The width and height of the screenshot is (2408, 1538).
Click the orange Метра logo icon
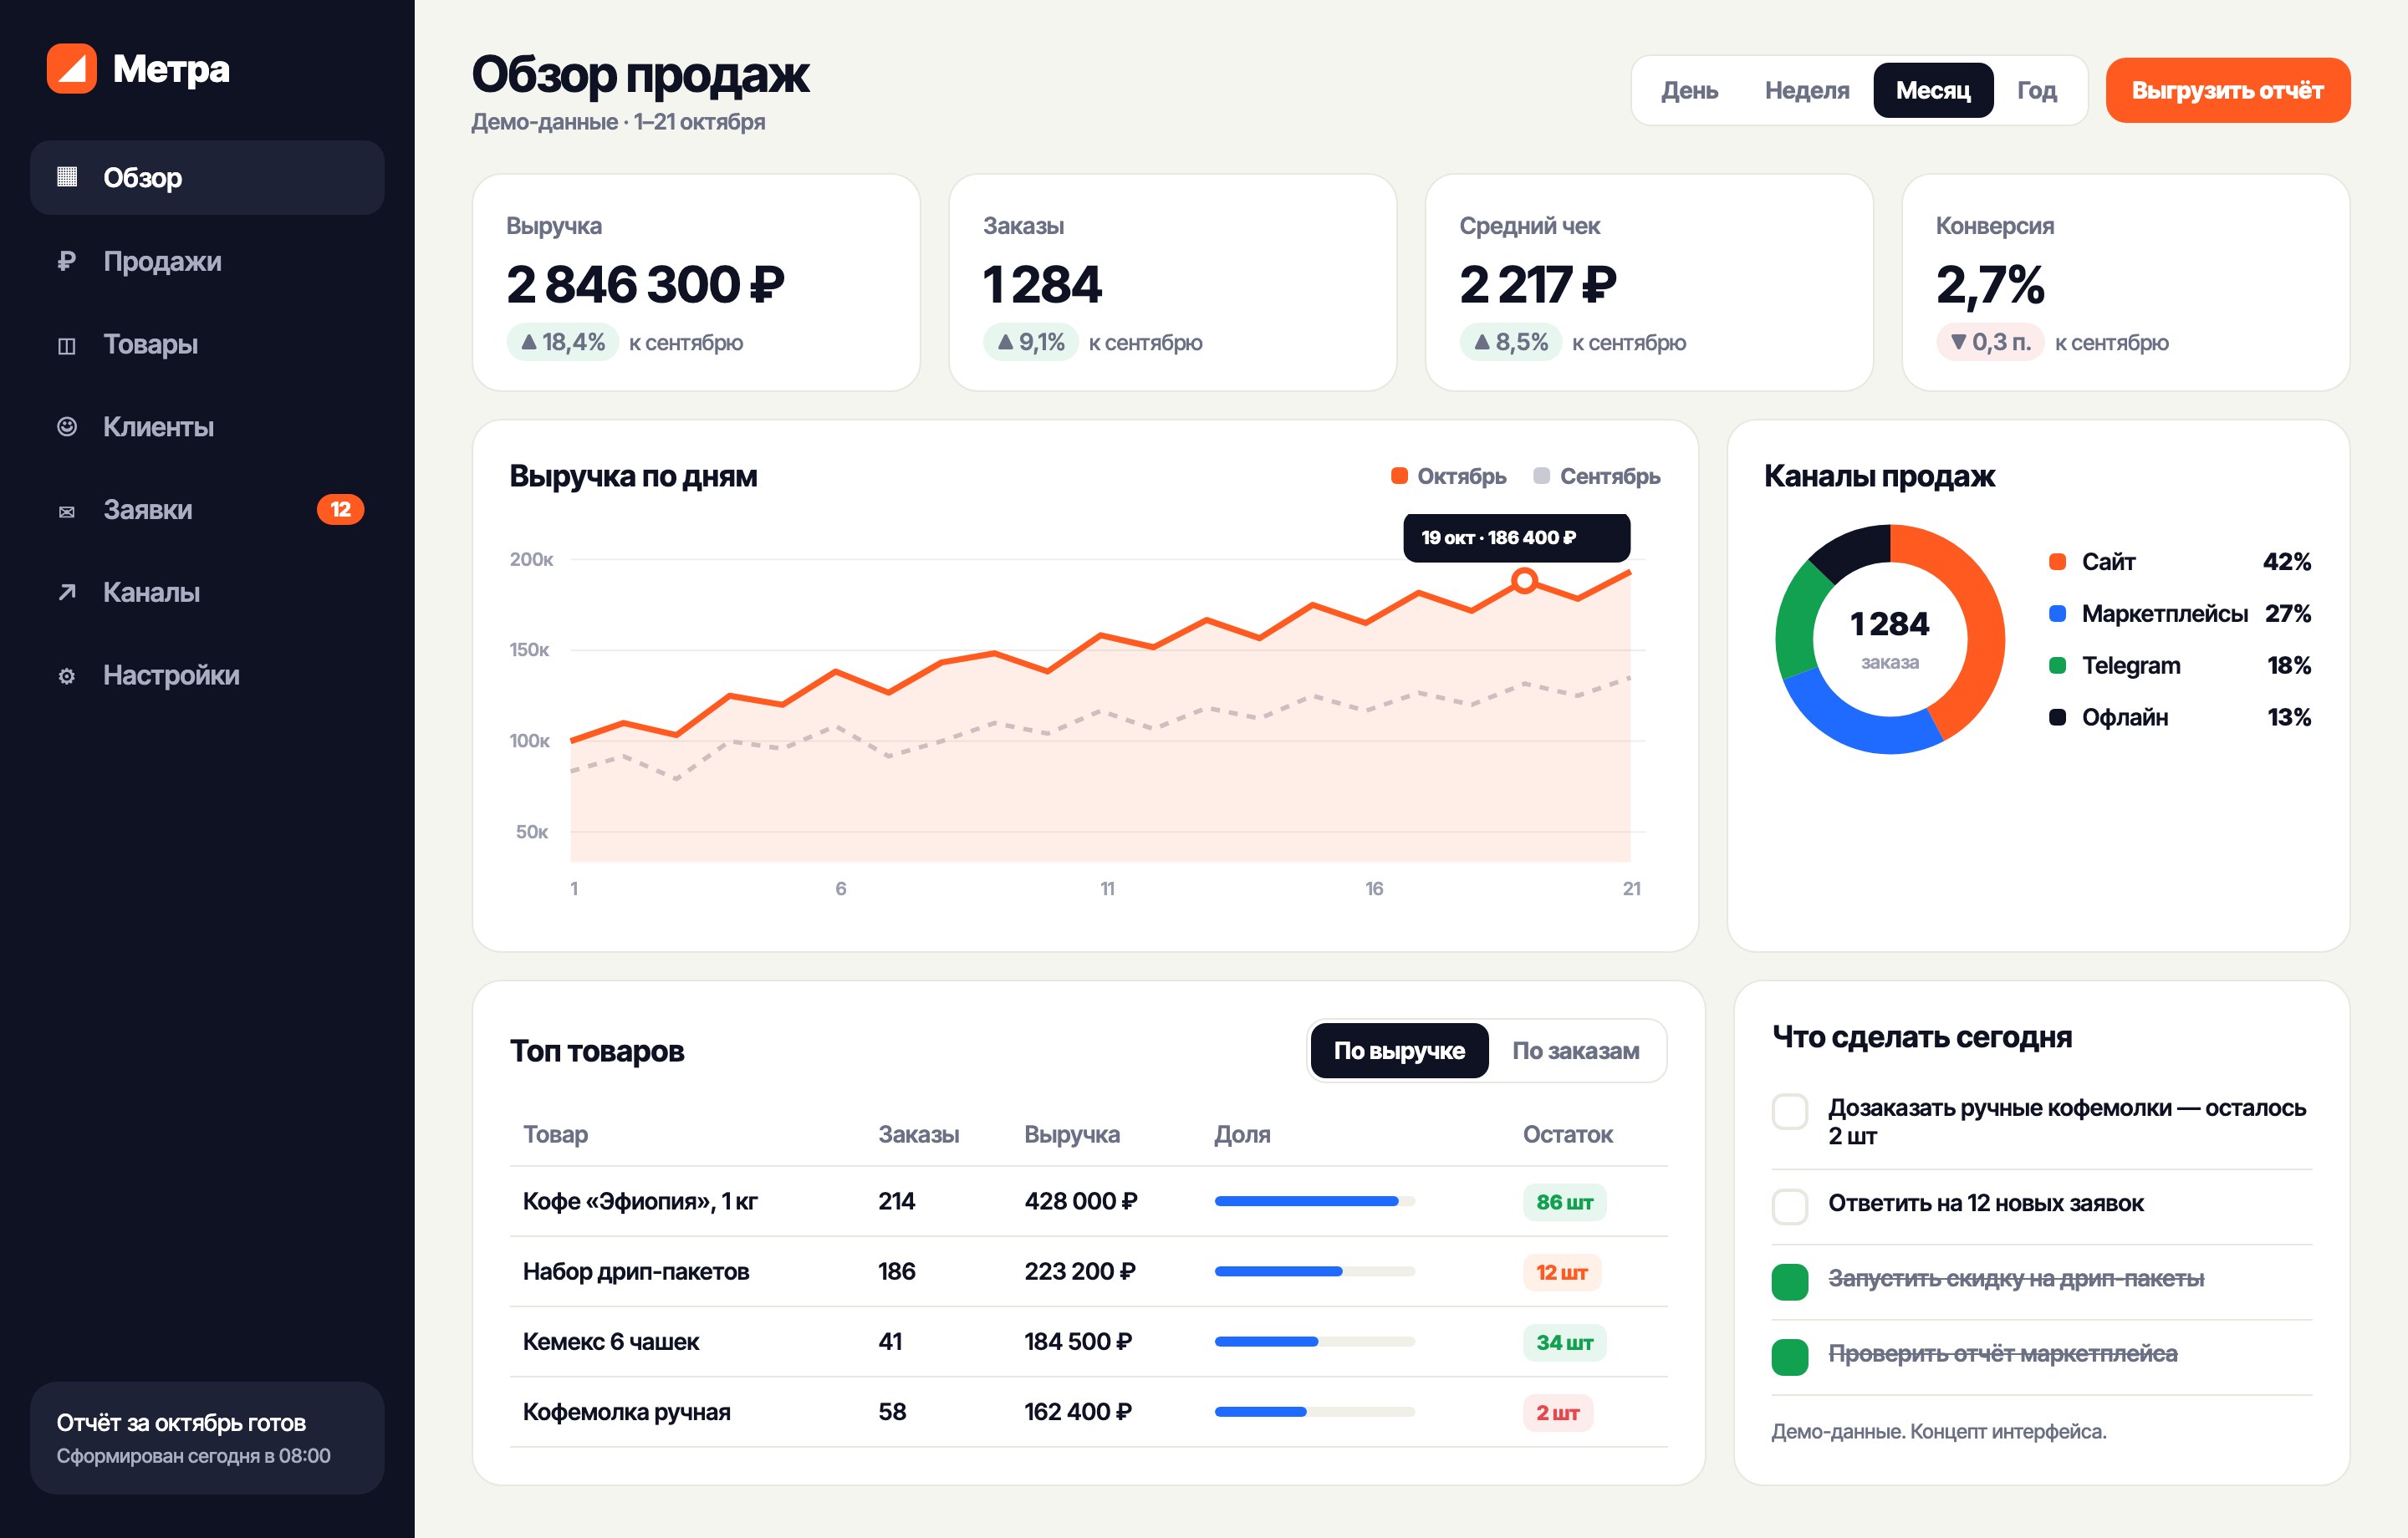click(71, 69)
